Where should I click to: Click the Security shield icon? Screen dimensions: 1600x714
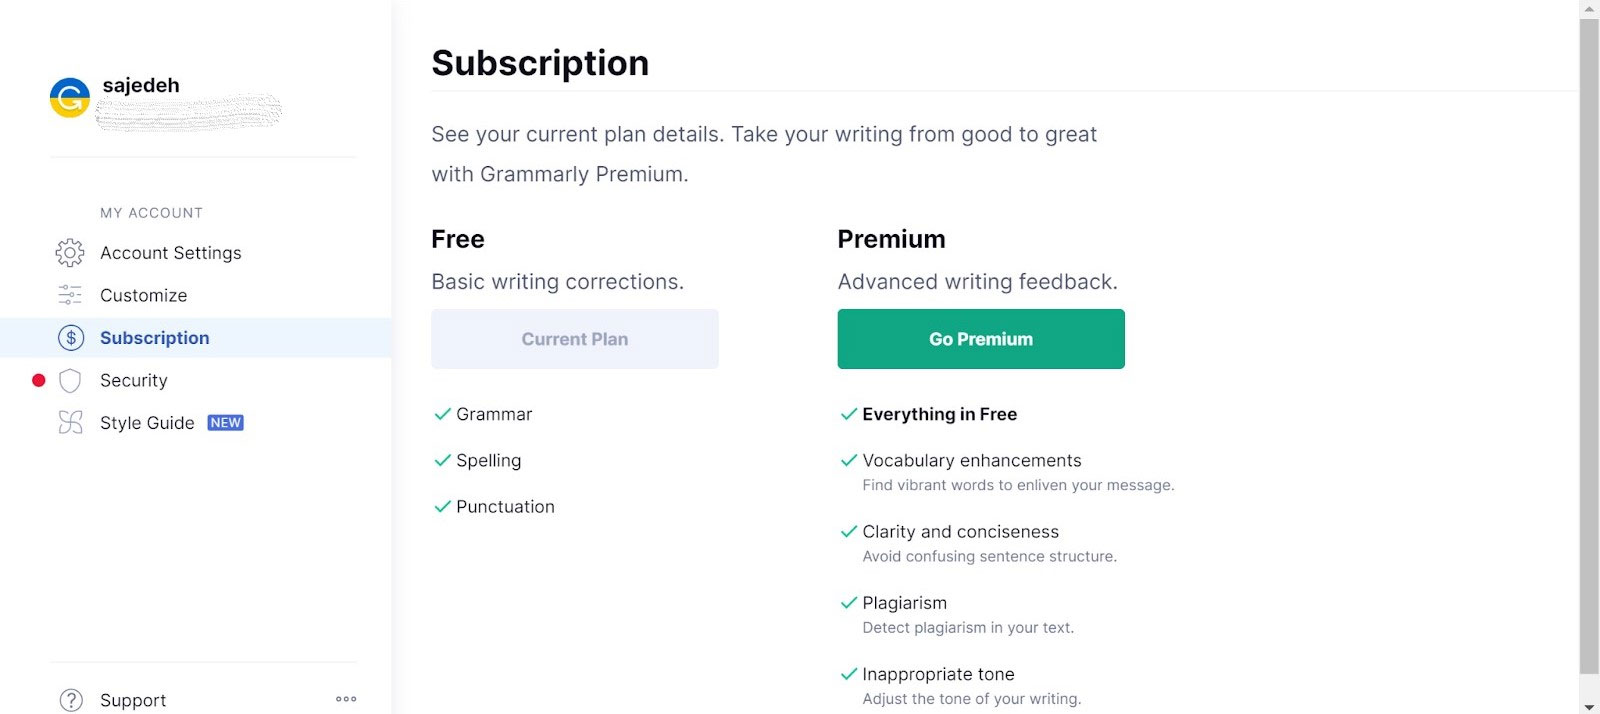[x=70, y=381]
